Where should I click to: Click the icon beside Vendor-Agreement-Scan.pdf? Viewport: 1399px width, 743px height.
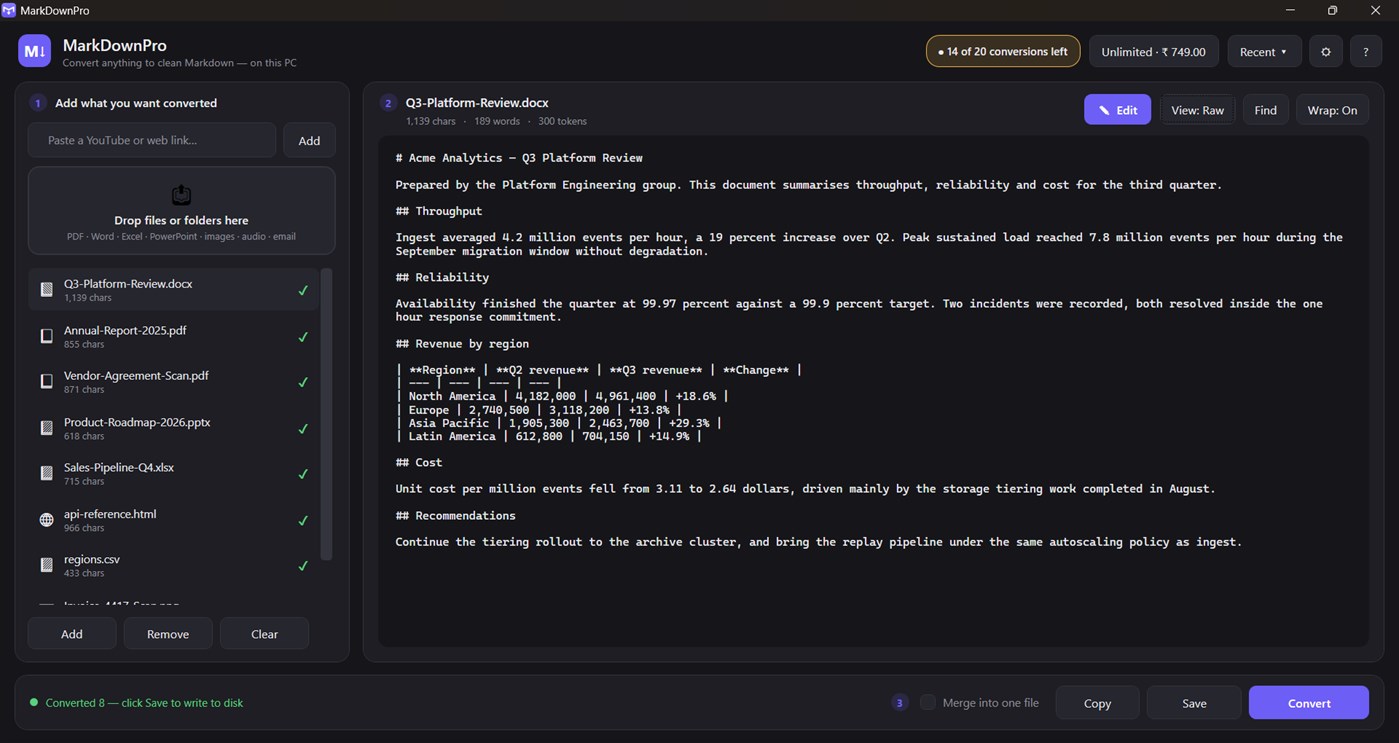coord(46,382)
